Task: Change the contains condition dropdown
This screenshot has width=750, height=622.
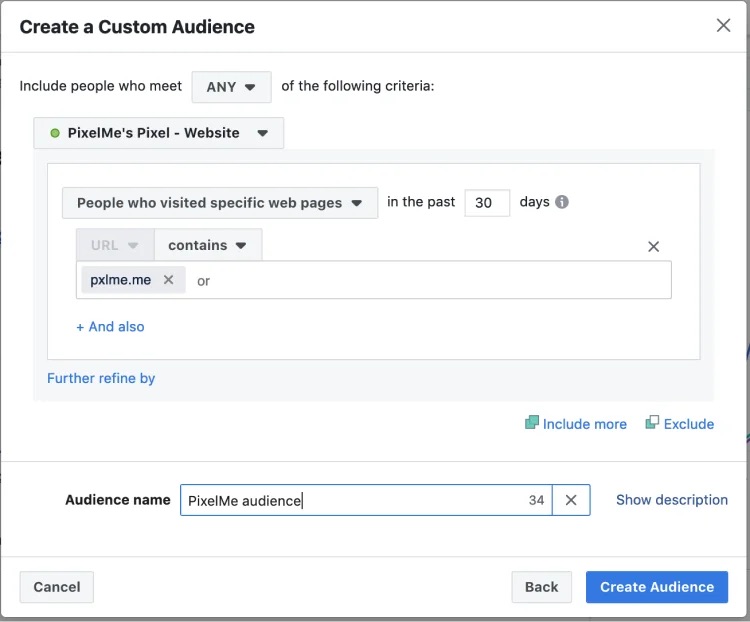Action: pyautogui.click(x=207, y=245)
